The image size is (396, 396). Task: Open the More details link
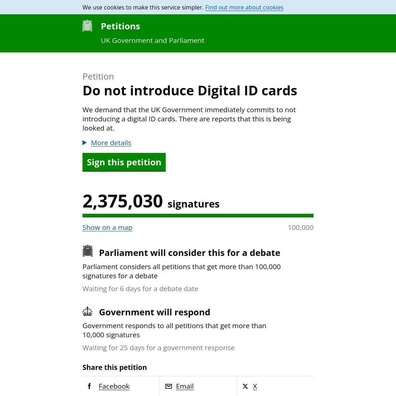[x=111, y=143]
